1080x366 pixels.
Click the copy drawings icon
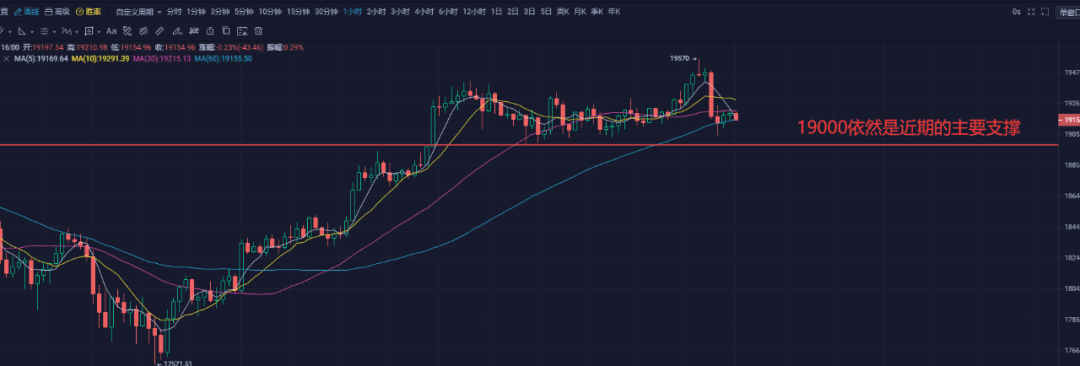(226, 31)
